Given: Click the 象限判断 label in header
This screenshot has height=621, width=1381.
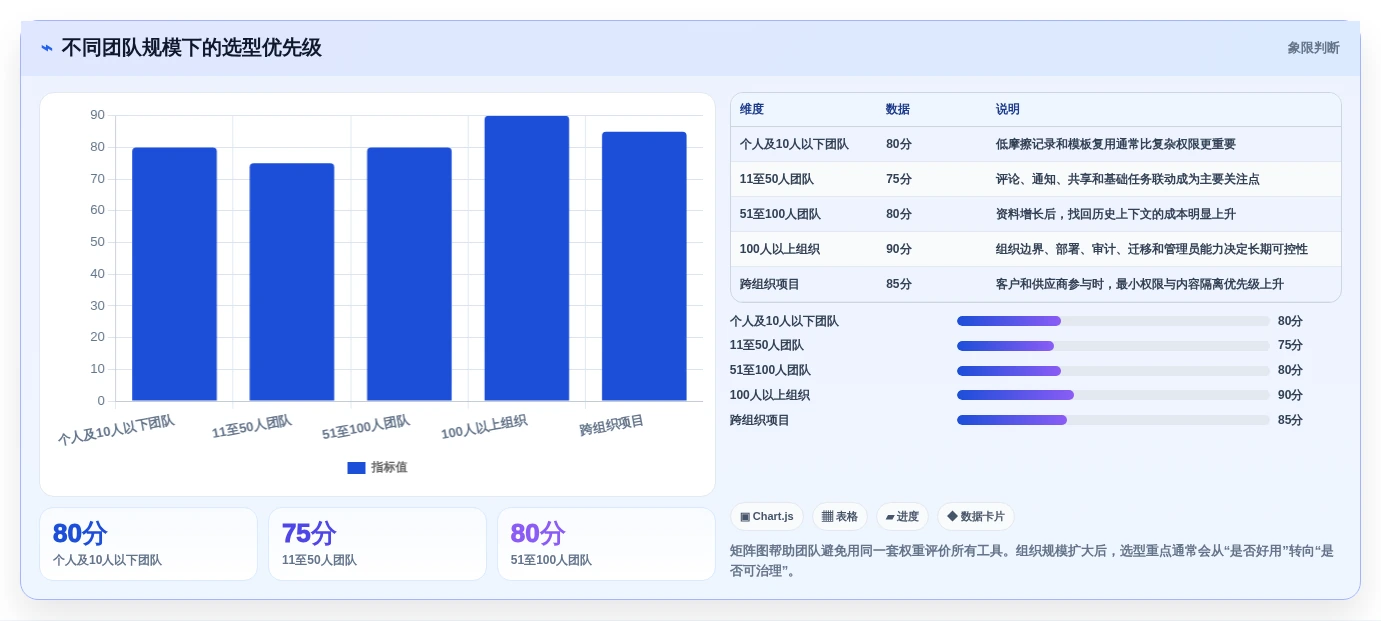Looking at the screenshot, I should click(1313, 48).
